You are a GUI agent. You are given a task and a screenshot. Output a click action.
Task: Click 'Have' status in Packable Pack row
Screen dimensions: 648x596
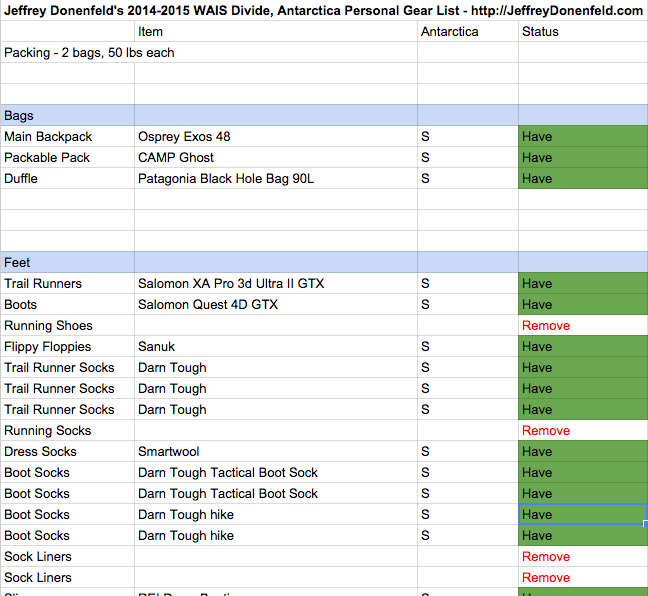click(583, 157)
